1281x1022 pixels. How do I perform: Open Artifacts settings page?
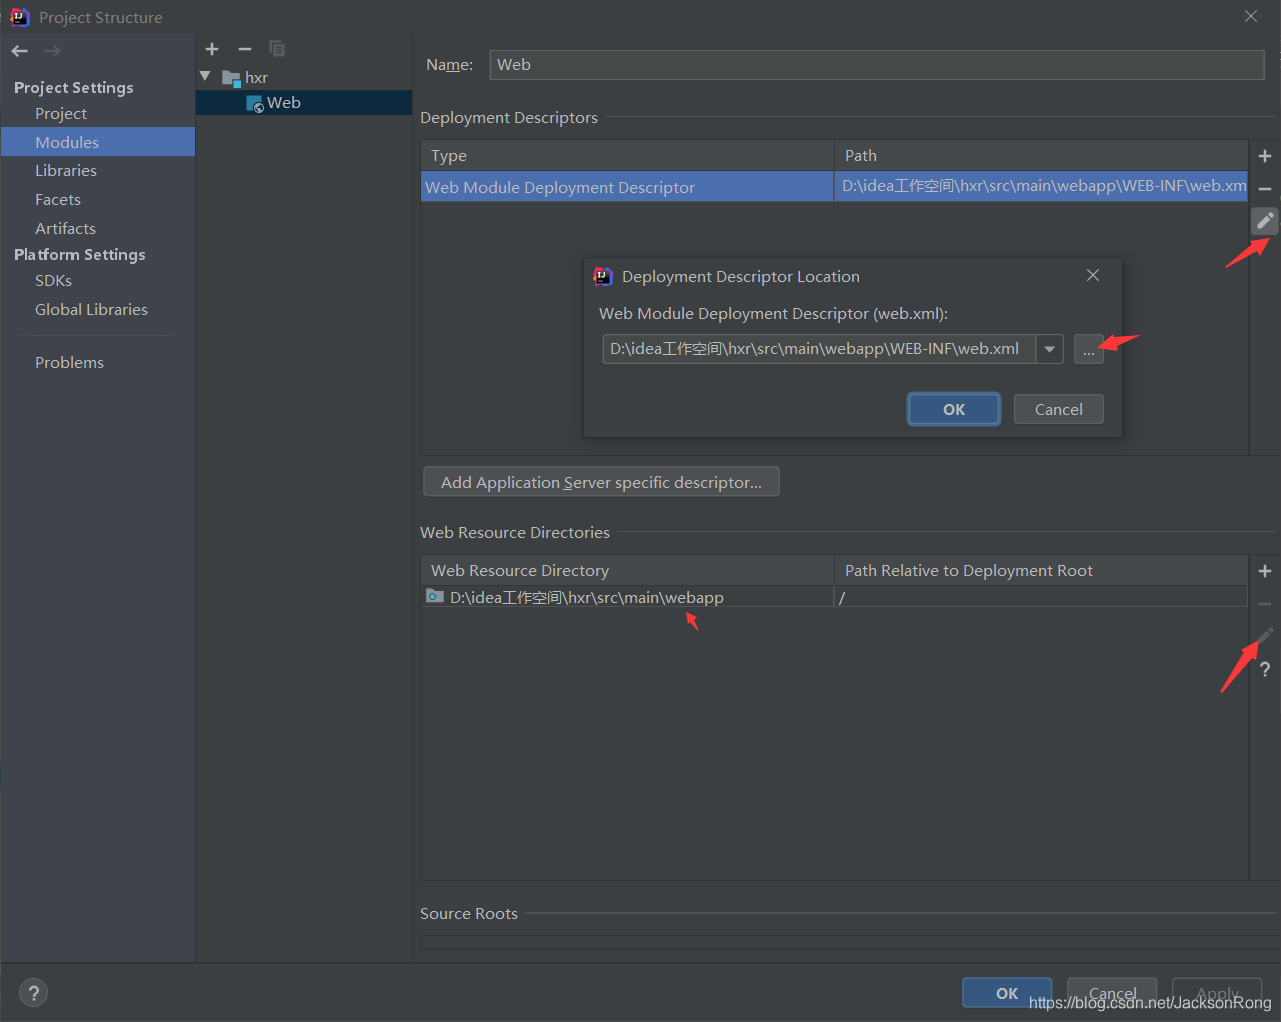point(65,229)
